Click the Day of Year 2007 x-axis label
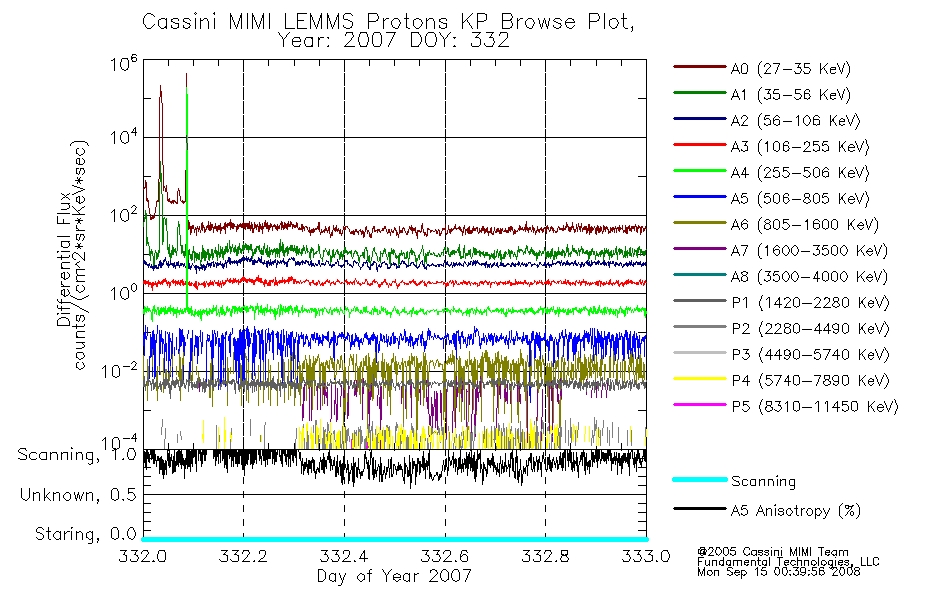This screenshot has width=950, height=600. pyautogui.click(x=394, y=575)
